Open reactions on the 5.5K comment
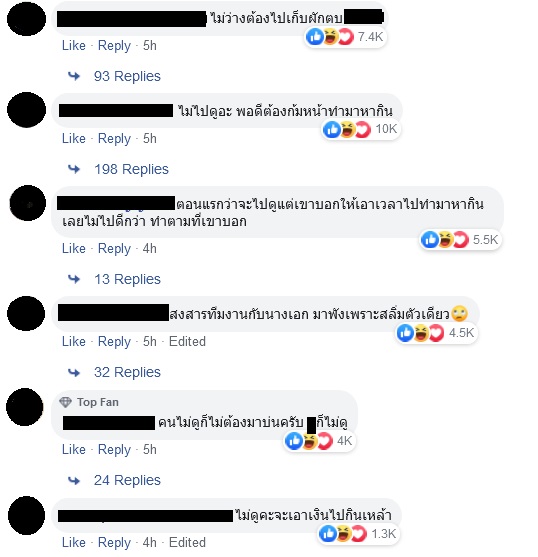 [460, 240]
